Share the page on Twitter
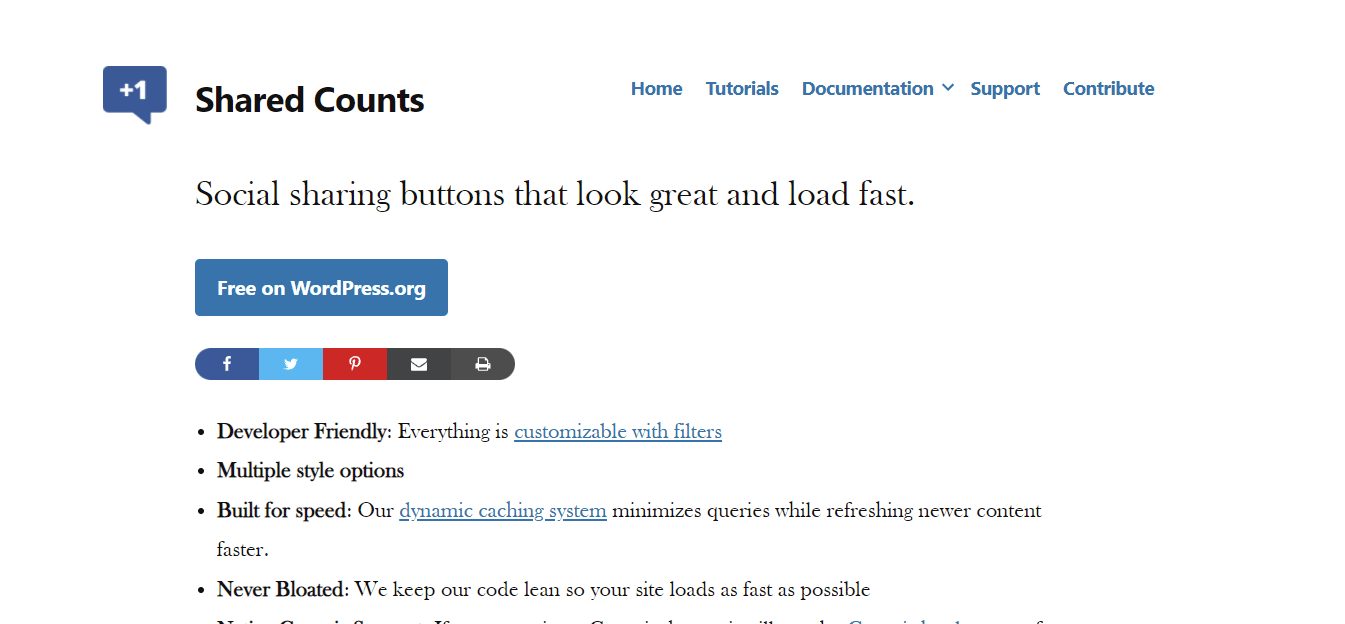1345x624 pixels. (x=291, y=364)
